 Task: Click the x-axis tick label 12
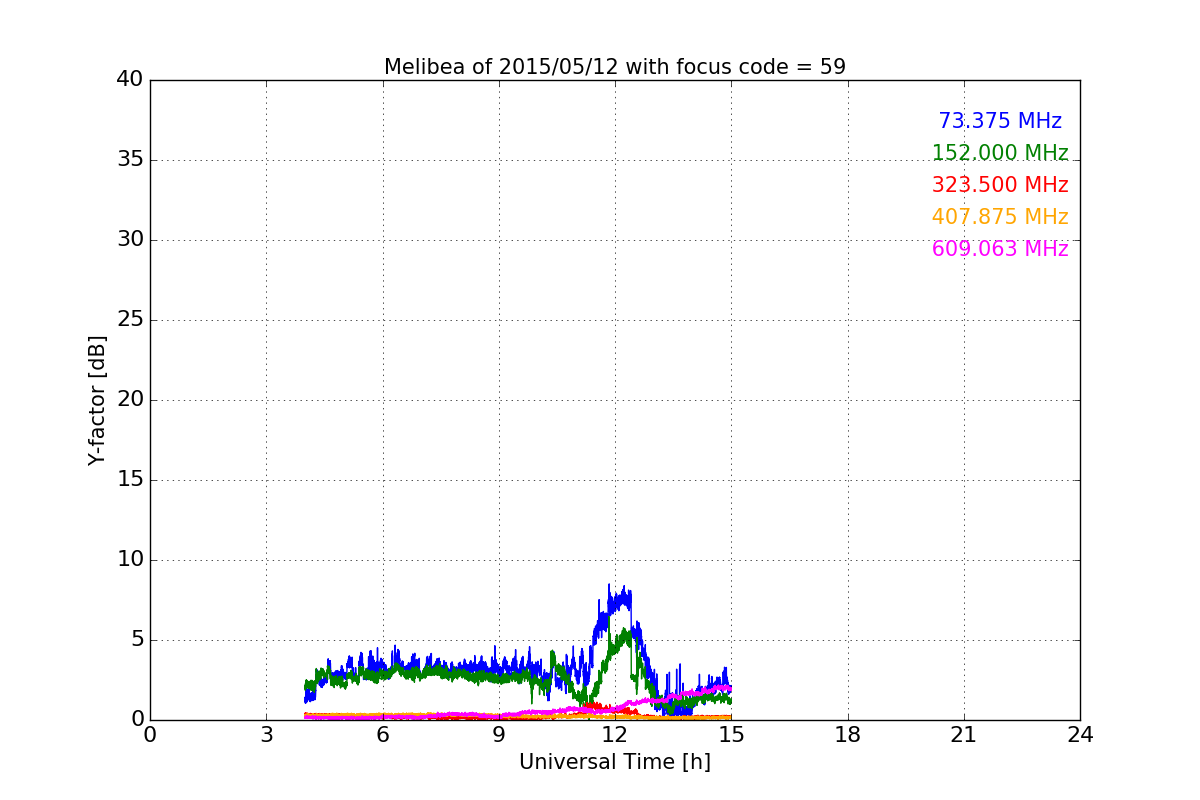pyautogui.click(x=615, y=735)
